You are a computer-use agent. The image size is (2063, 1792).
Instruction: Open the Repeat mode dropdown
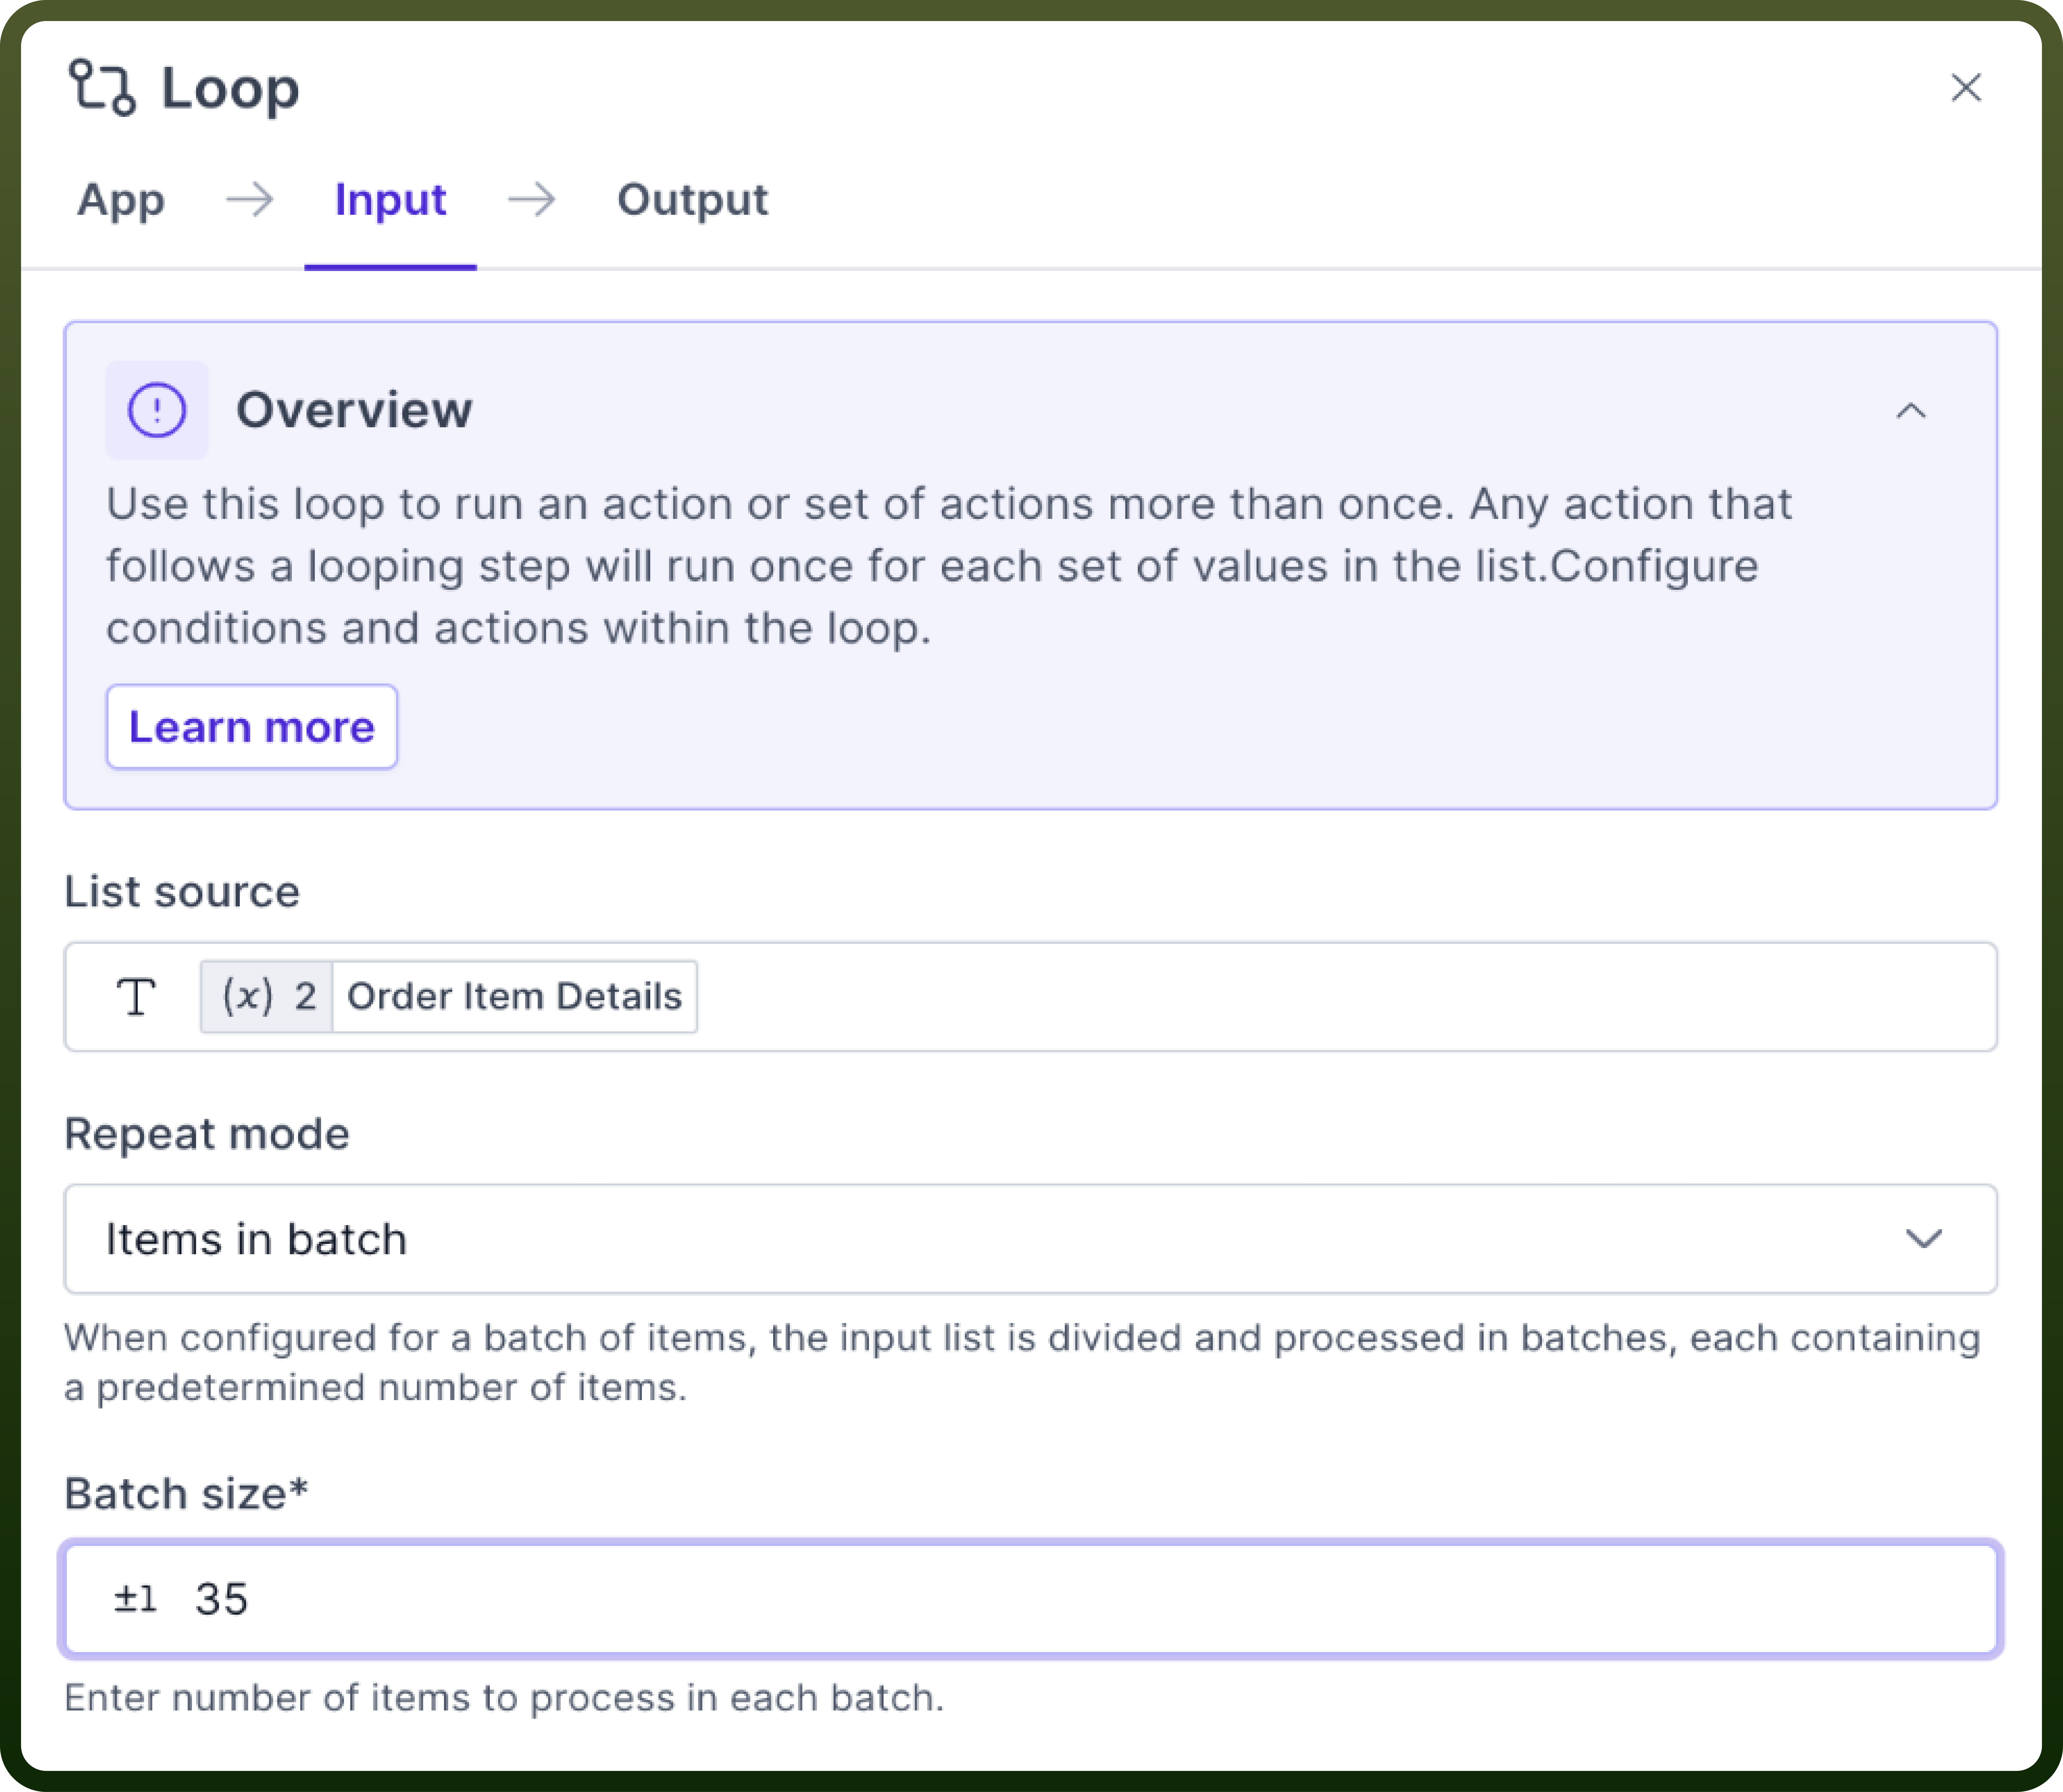point(1031,1239)
